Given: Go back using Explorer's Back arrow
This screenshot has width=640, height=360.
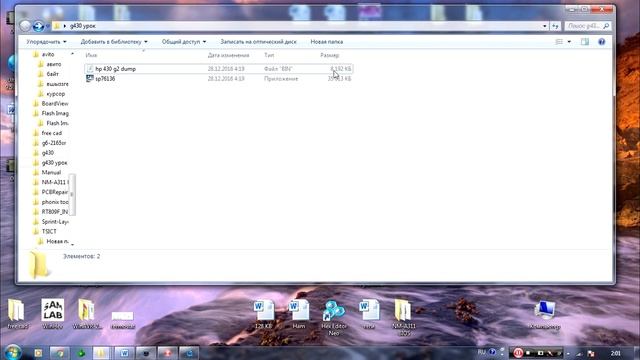Looking at the screenshot, I should (x=25, y=26).
